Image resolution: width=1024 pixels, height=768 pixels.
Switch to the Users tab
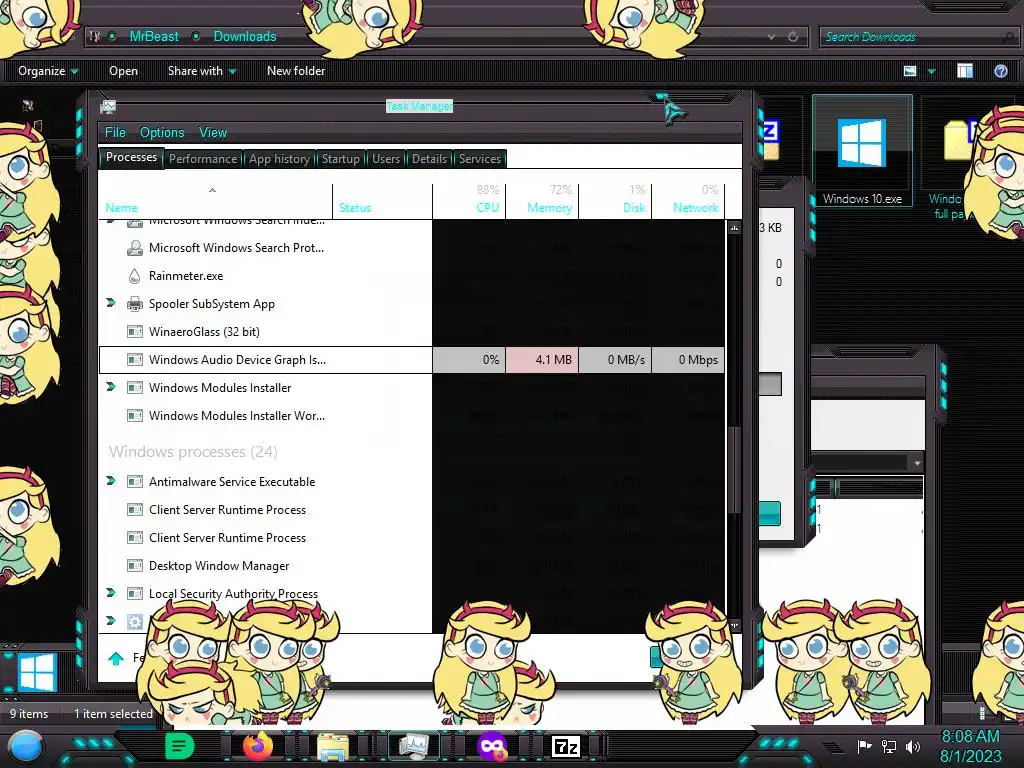(385, 159)
